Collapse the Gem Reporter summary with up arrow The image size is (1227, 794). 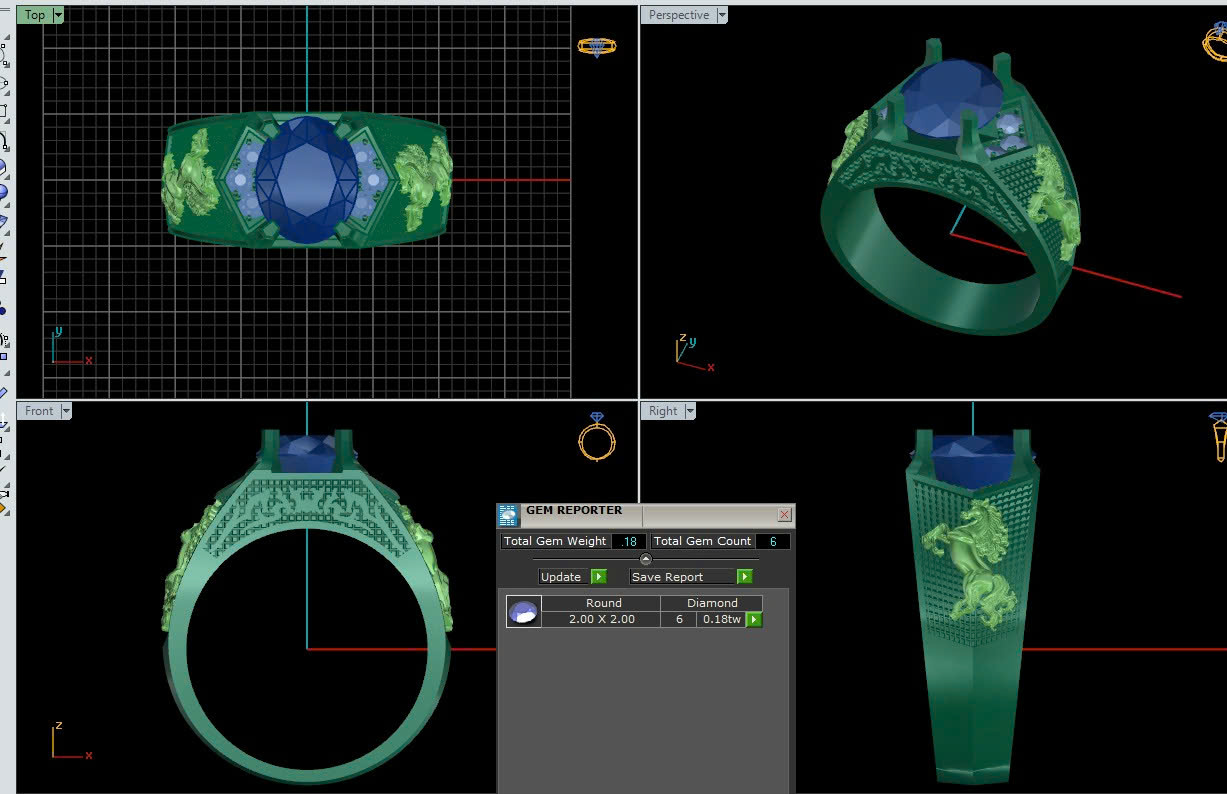[645, 559]
